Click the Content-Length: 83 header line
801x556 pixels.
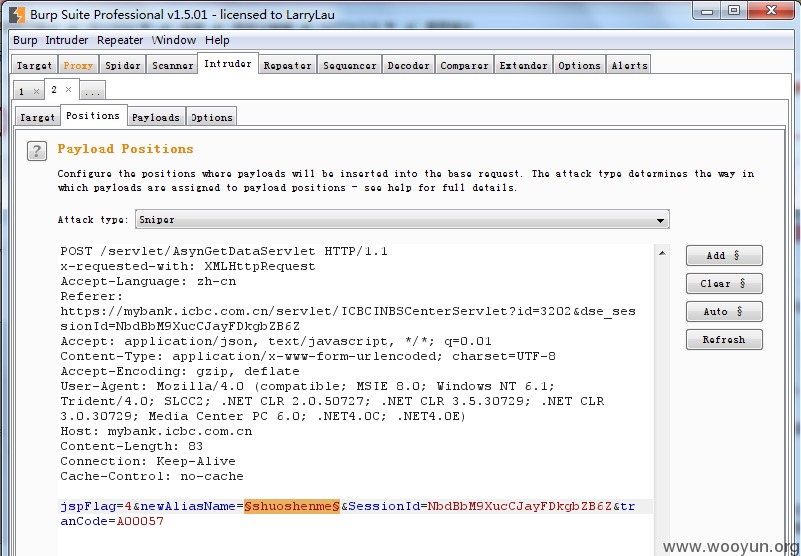[x=132, y=446]
